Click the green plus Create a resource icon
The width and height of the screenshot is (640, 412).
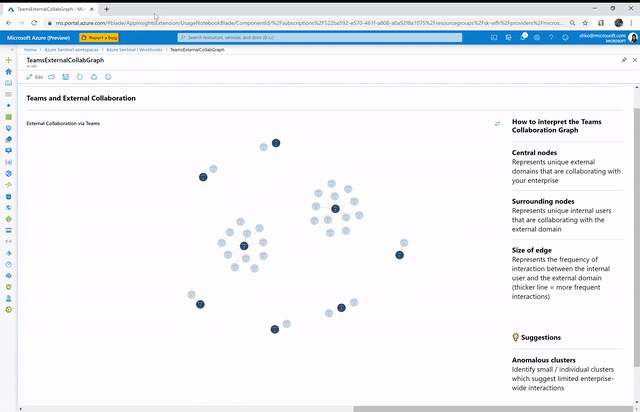pos(8,60)
